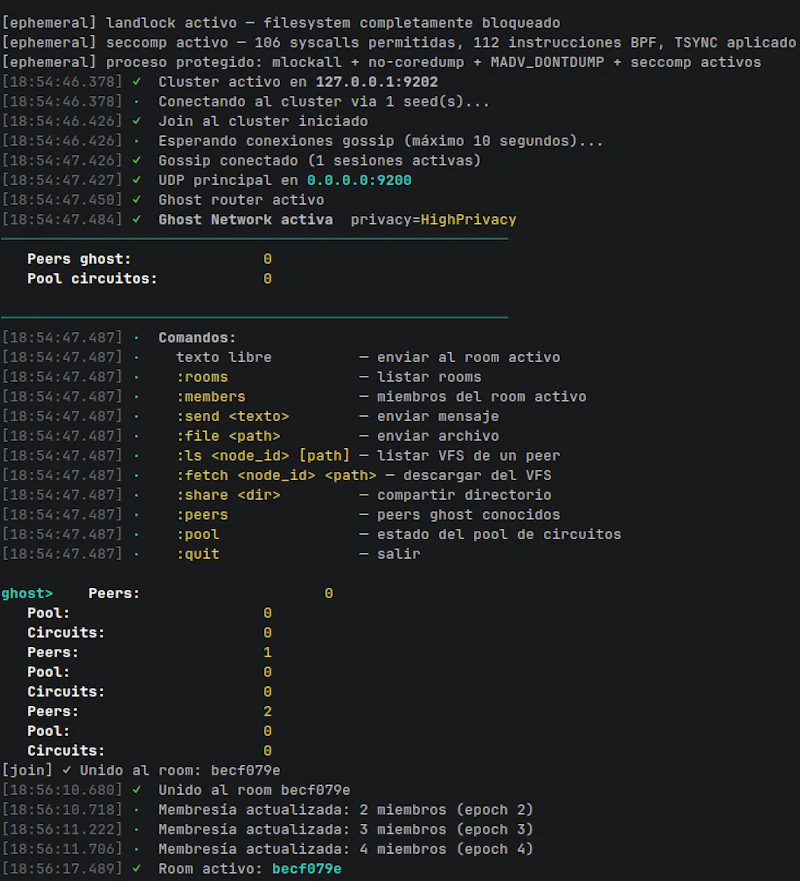Click the ':pool' command
Screen dimensions: 800x881
pos(198,534)
